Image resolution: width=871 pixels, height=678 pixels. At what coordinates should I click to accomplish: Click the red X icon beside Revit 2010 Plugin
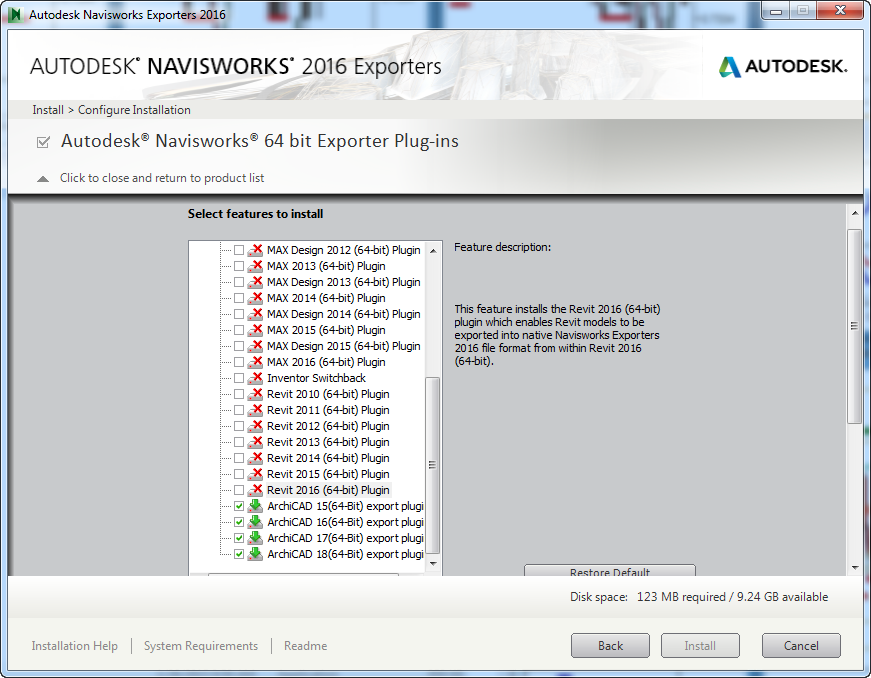click(x=255, y=394)
